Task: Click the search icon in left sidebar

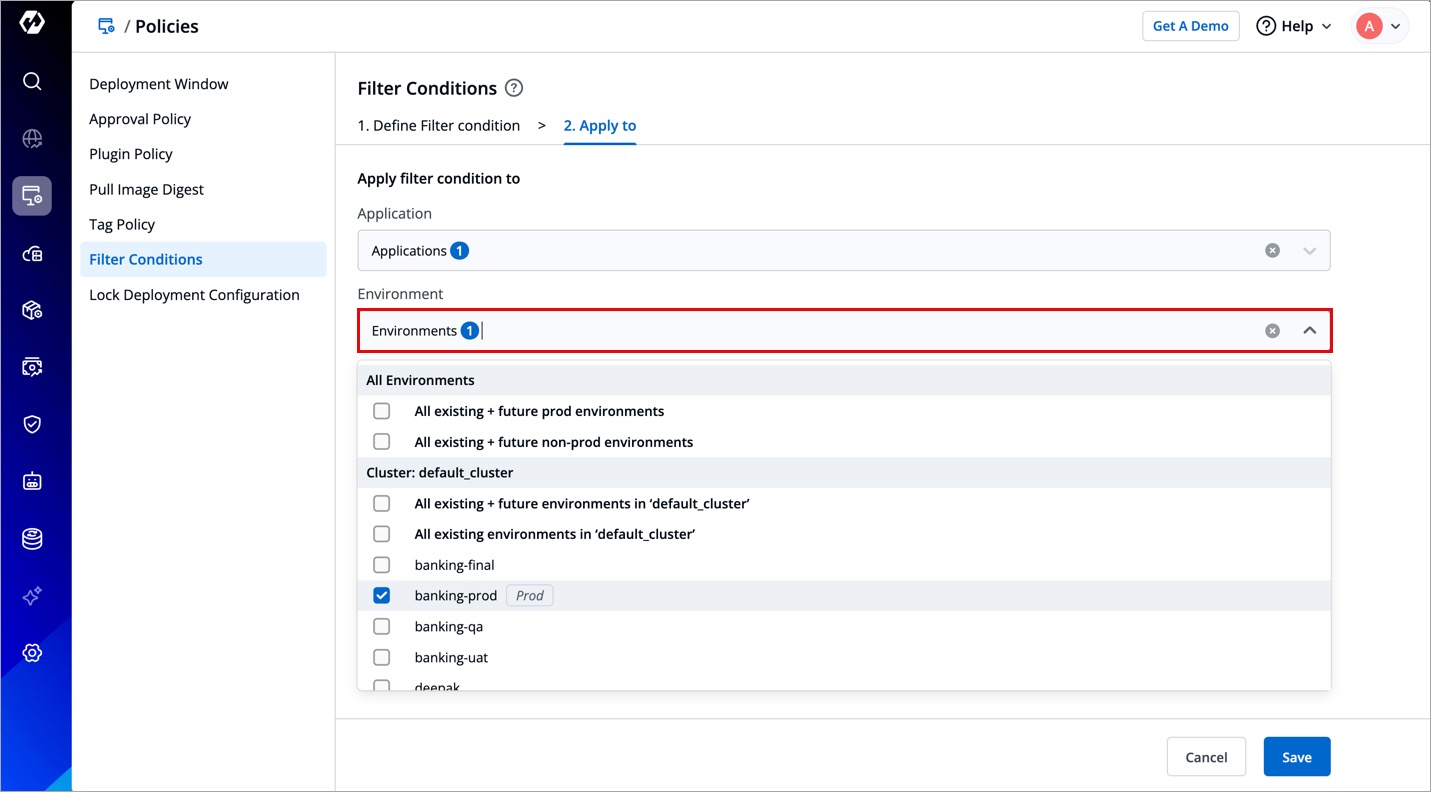Action: 32,81
